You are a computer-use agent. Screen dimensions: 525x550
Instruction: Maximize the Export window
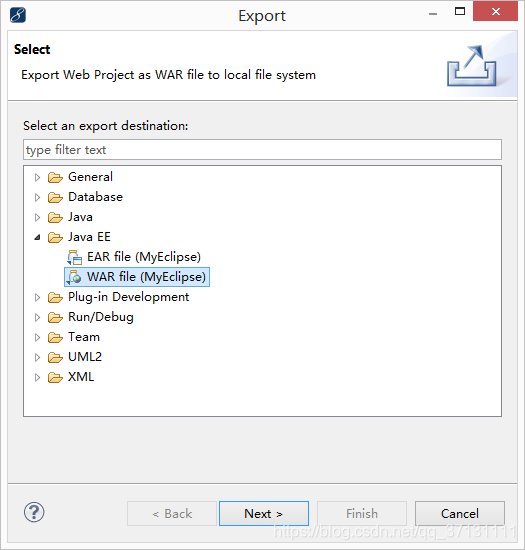(460, 12)
